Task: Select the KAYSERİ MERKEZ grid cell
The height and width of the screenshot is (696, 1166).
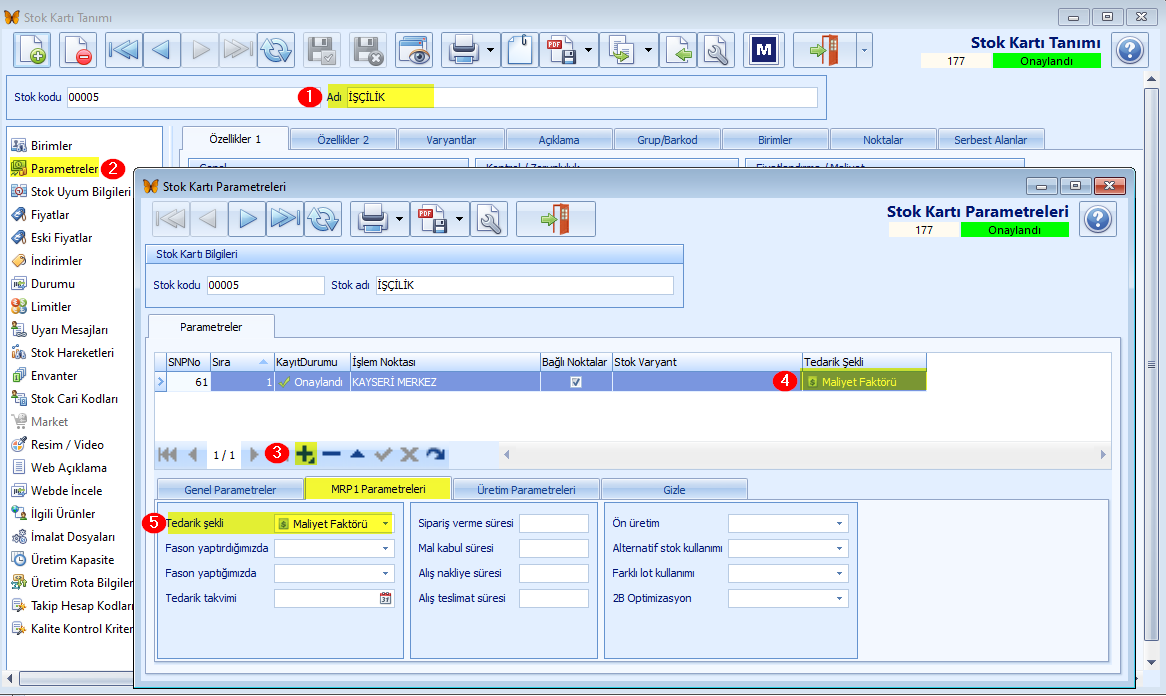Action: (445, 381)
